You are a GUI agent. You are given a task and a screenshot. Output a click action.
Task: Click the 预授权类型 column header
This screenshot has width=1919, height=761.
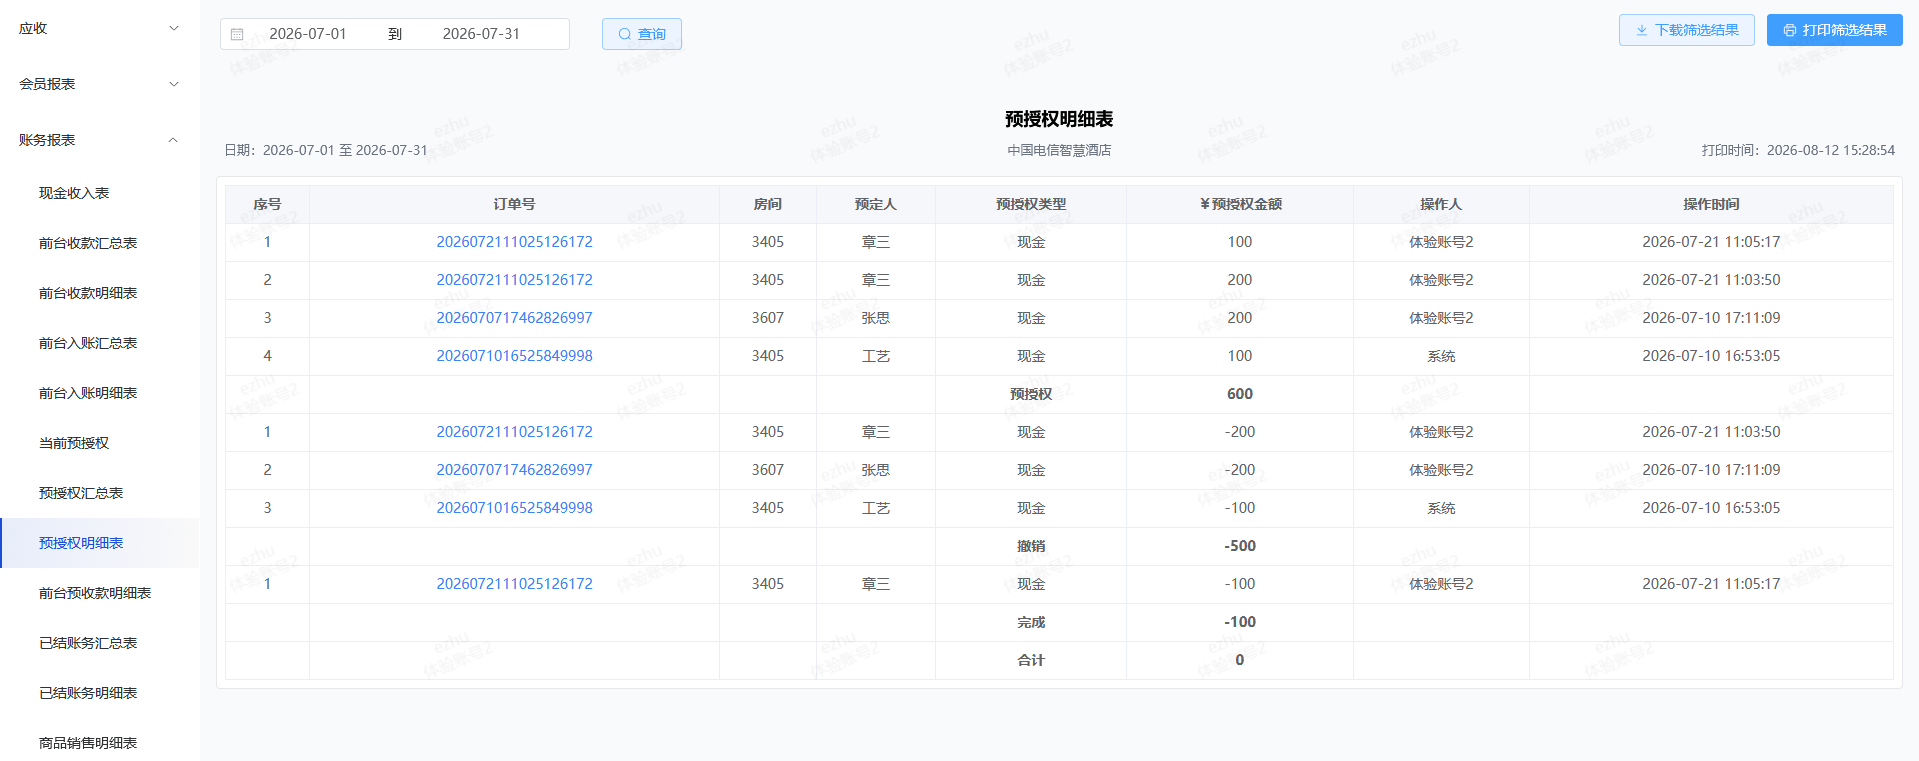pos(1031,204)
